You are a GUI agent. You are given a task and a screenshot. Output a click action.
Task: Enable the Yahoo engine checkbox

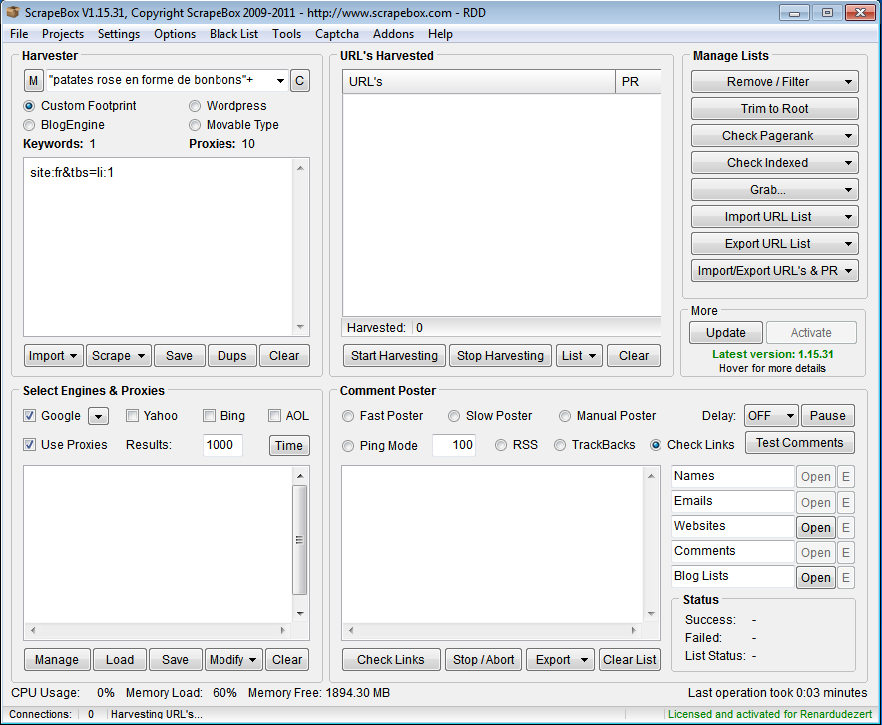pyautogui.click(x=132, y=416)
